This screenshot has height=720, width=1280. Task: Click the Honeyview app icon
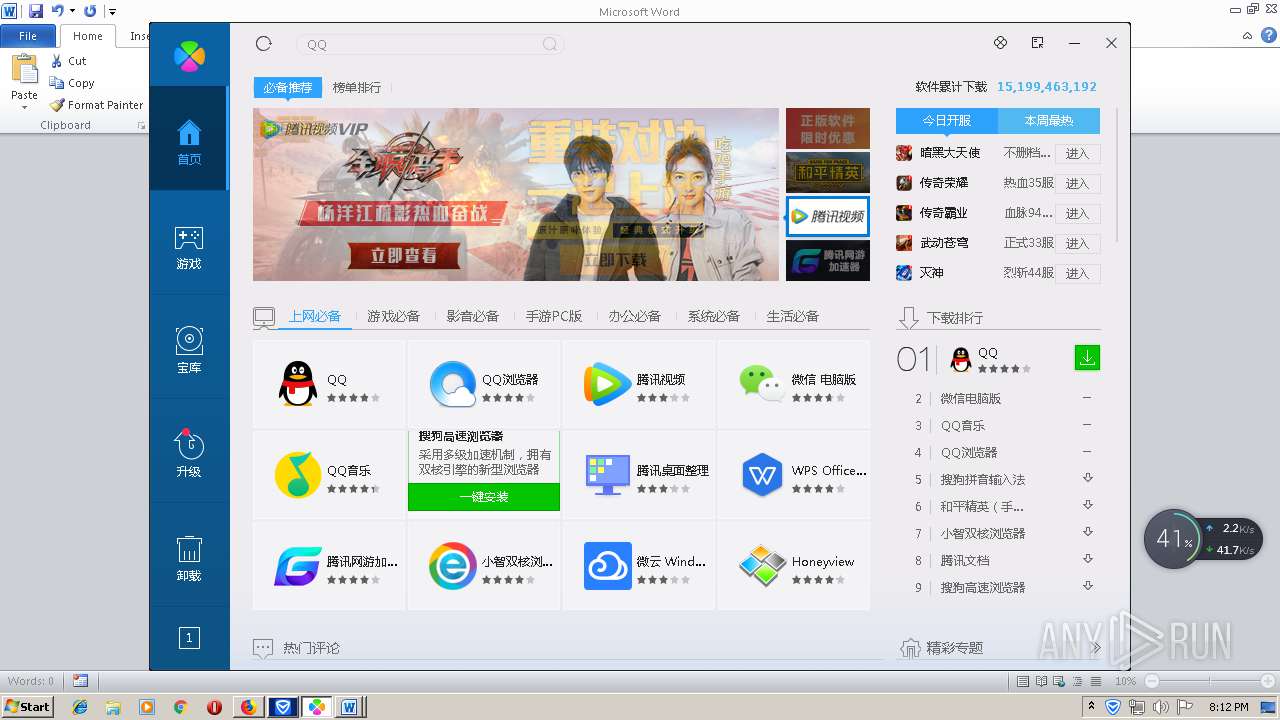click(x=762, y=566)
